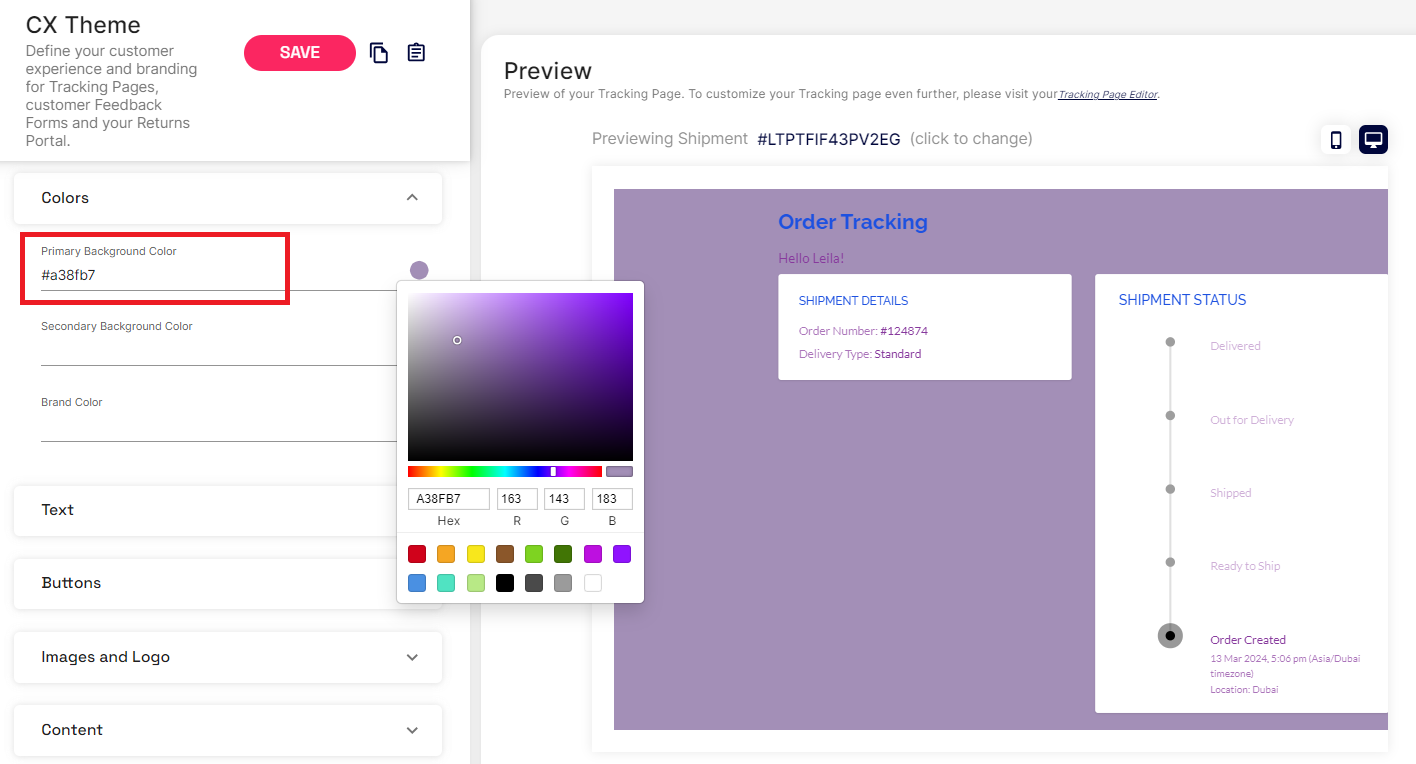This screenshot has width=1416, height=764.
Task: Click the copy theme icon
Action: tap(379, 53)
